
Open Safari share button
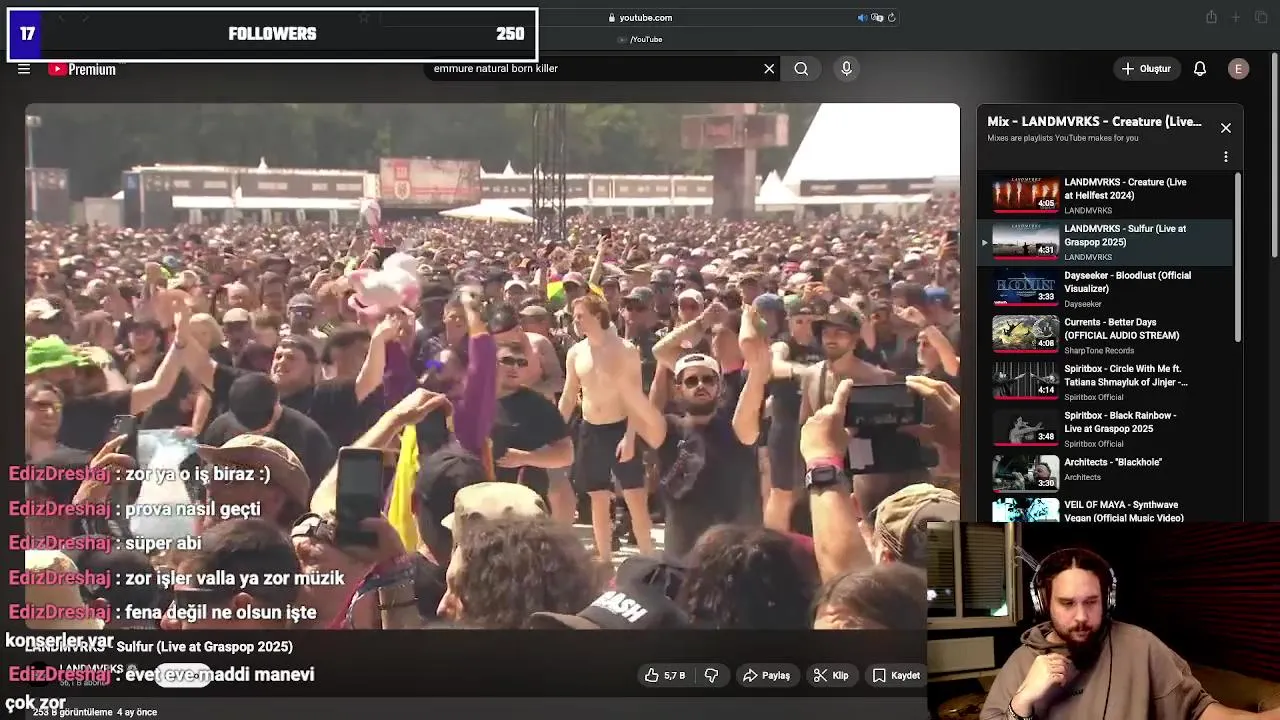coord(1211,17)
